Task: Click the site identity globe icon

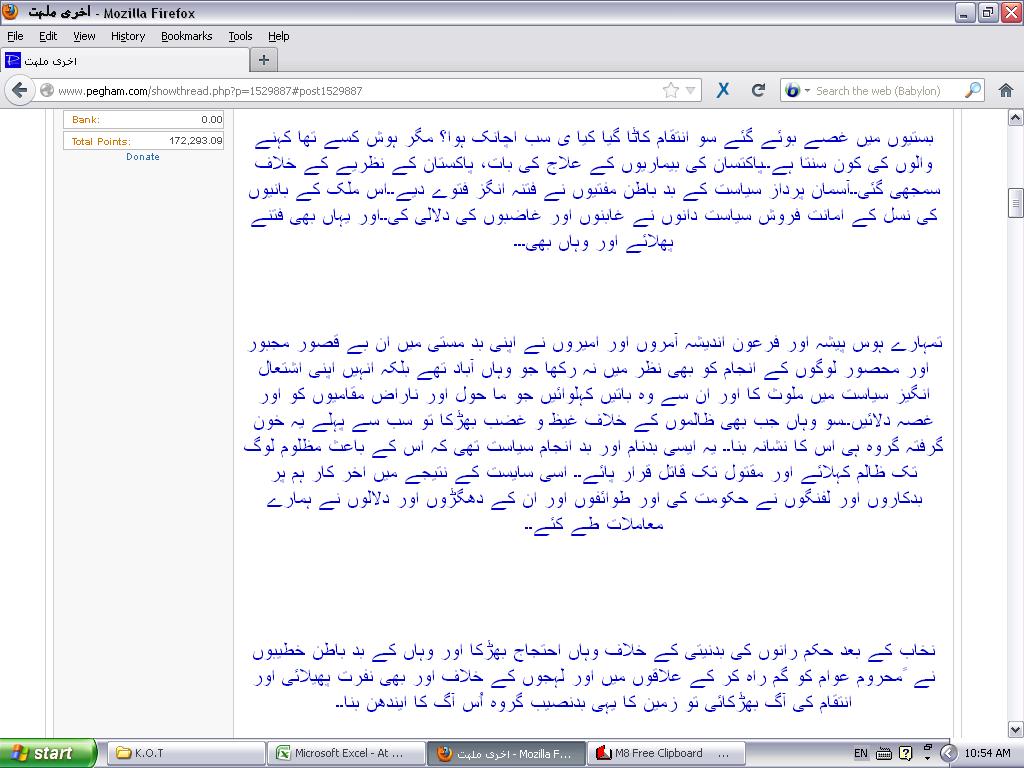Action: click(46, 91)
